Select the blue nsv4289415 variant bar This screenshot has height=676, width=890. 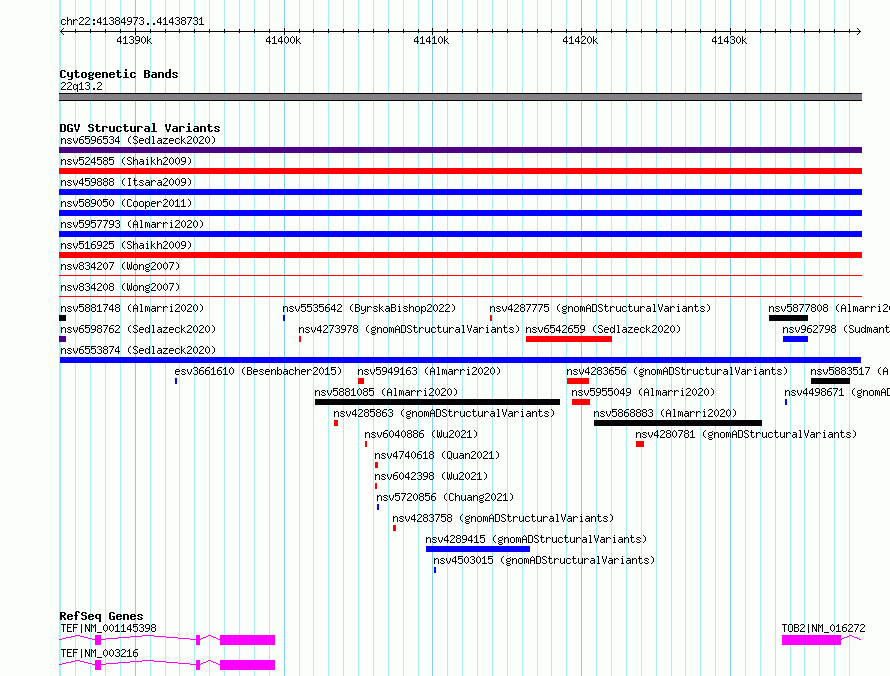478,549
